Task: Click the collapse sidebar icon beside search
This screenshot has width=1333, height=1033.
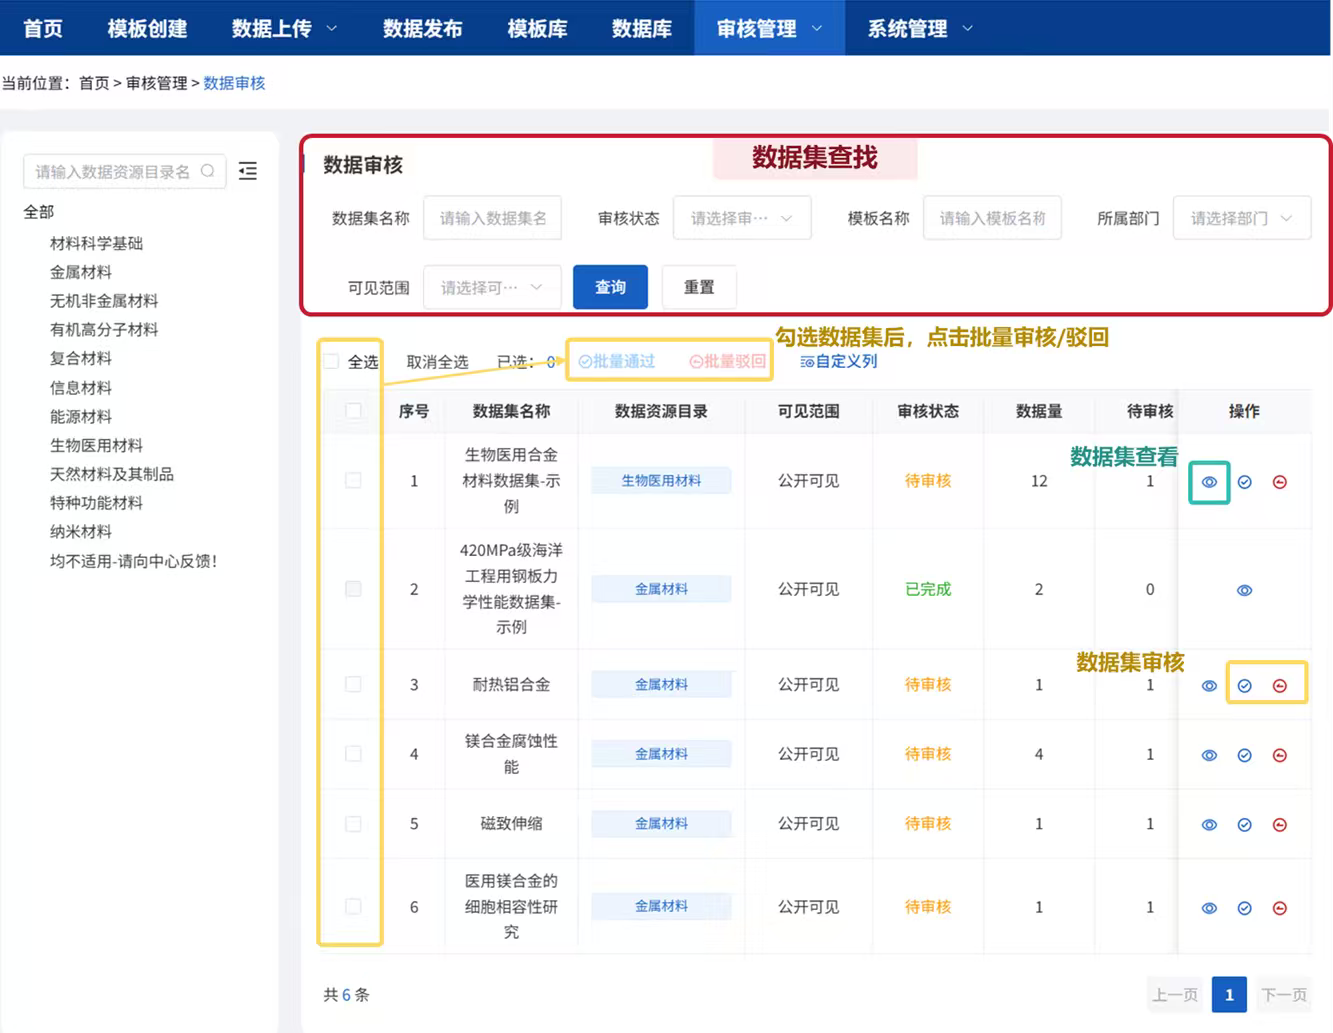Action: [248, 172]
